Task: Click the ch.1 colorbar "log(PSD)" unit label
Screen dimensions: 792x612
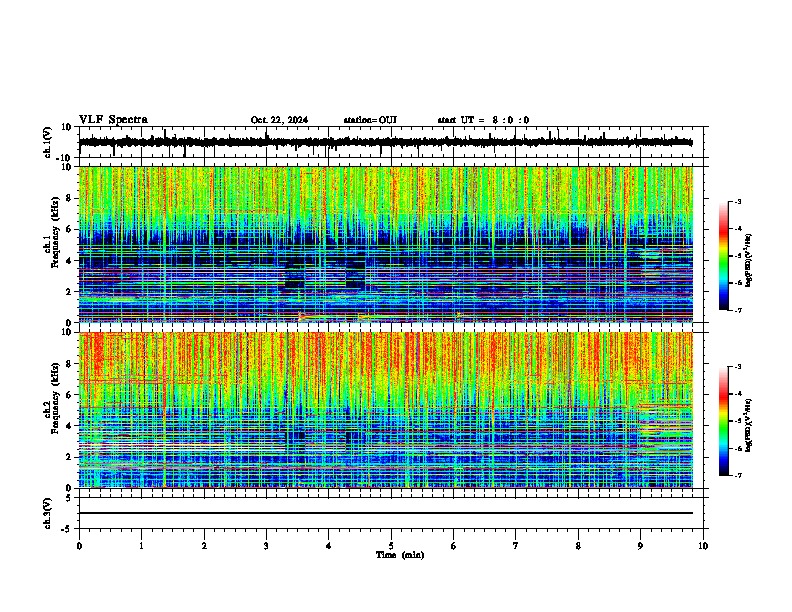Action: (x=748, y=261)
